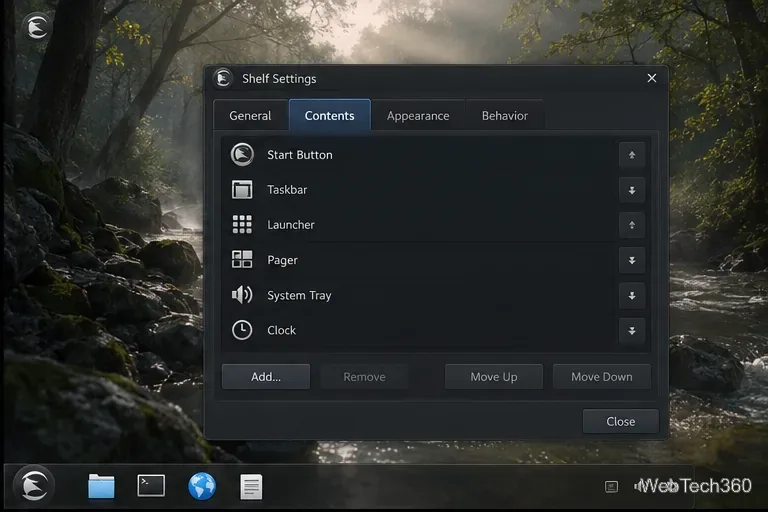
Task: Click the Launcher grid icon
Action: (x=242, y=224)
